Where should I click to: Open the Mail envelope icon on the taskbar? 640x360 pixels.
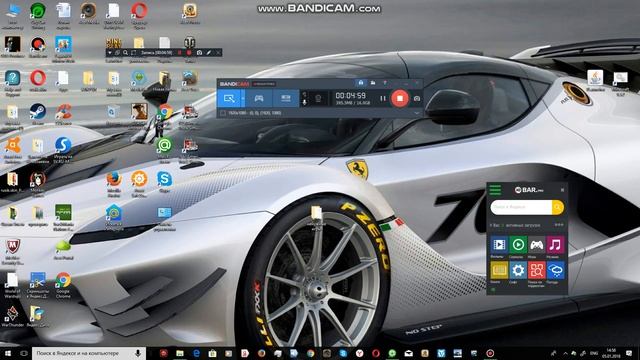click(409, 353)
